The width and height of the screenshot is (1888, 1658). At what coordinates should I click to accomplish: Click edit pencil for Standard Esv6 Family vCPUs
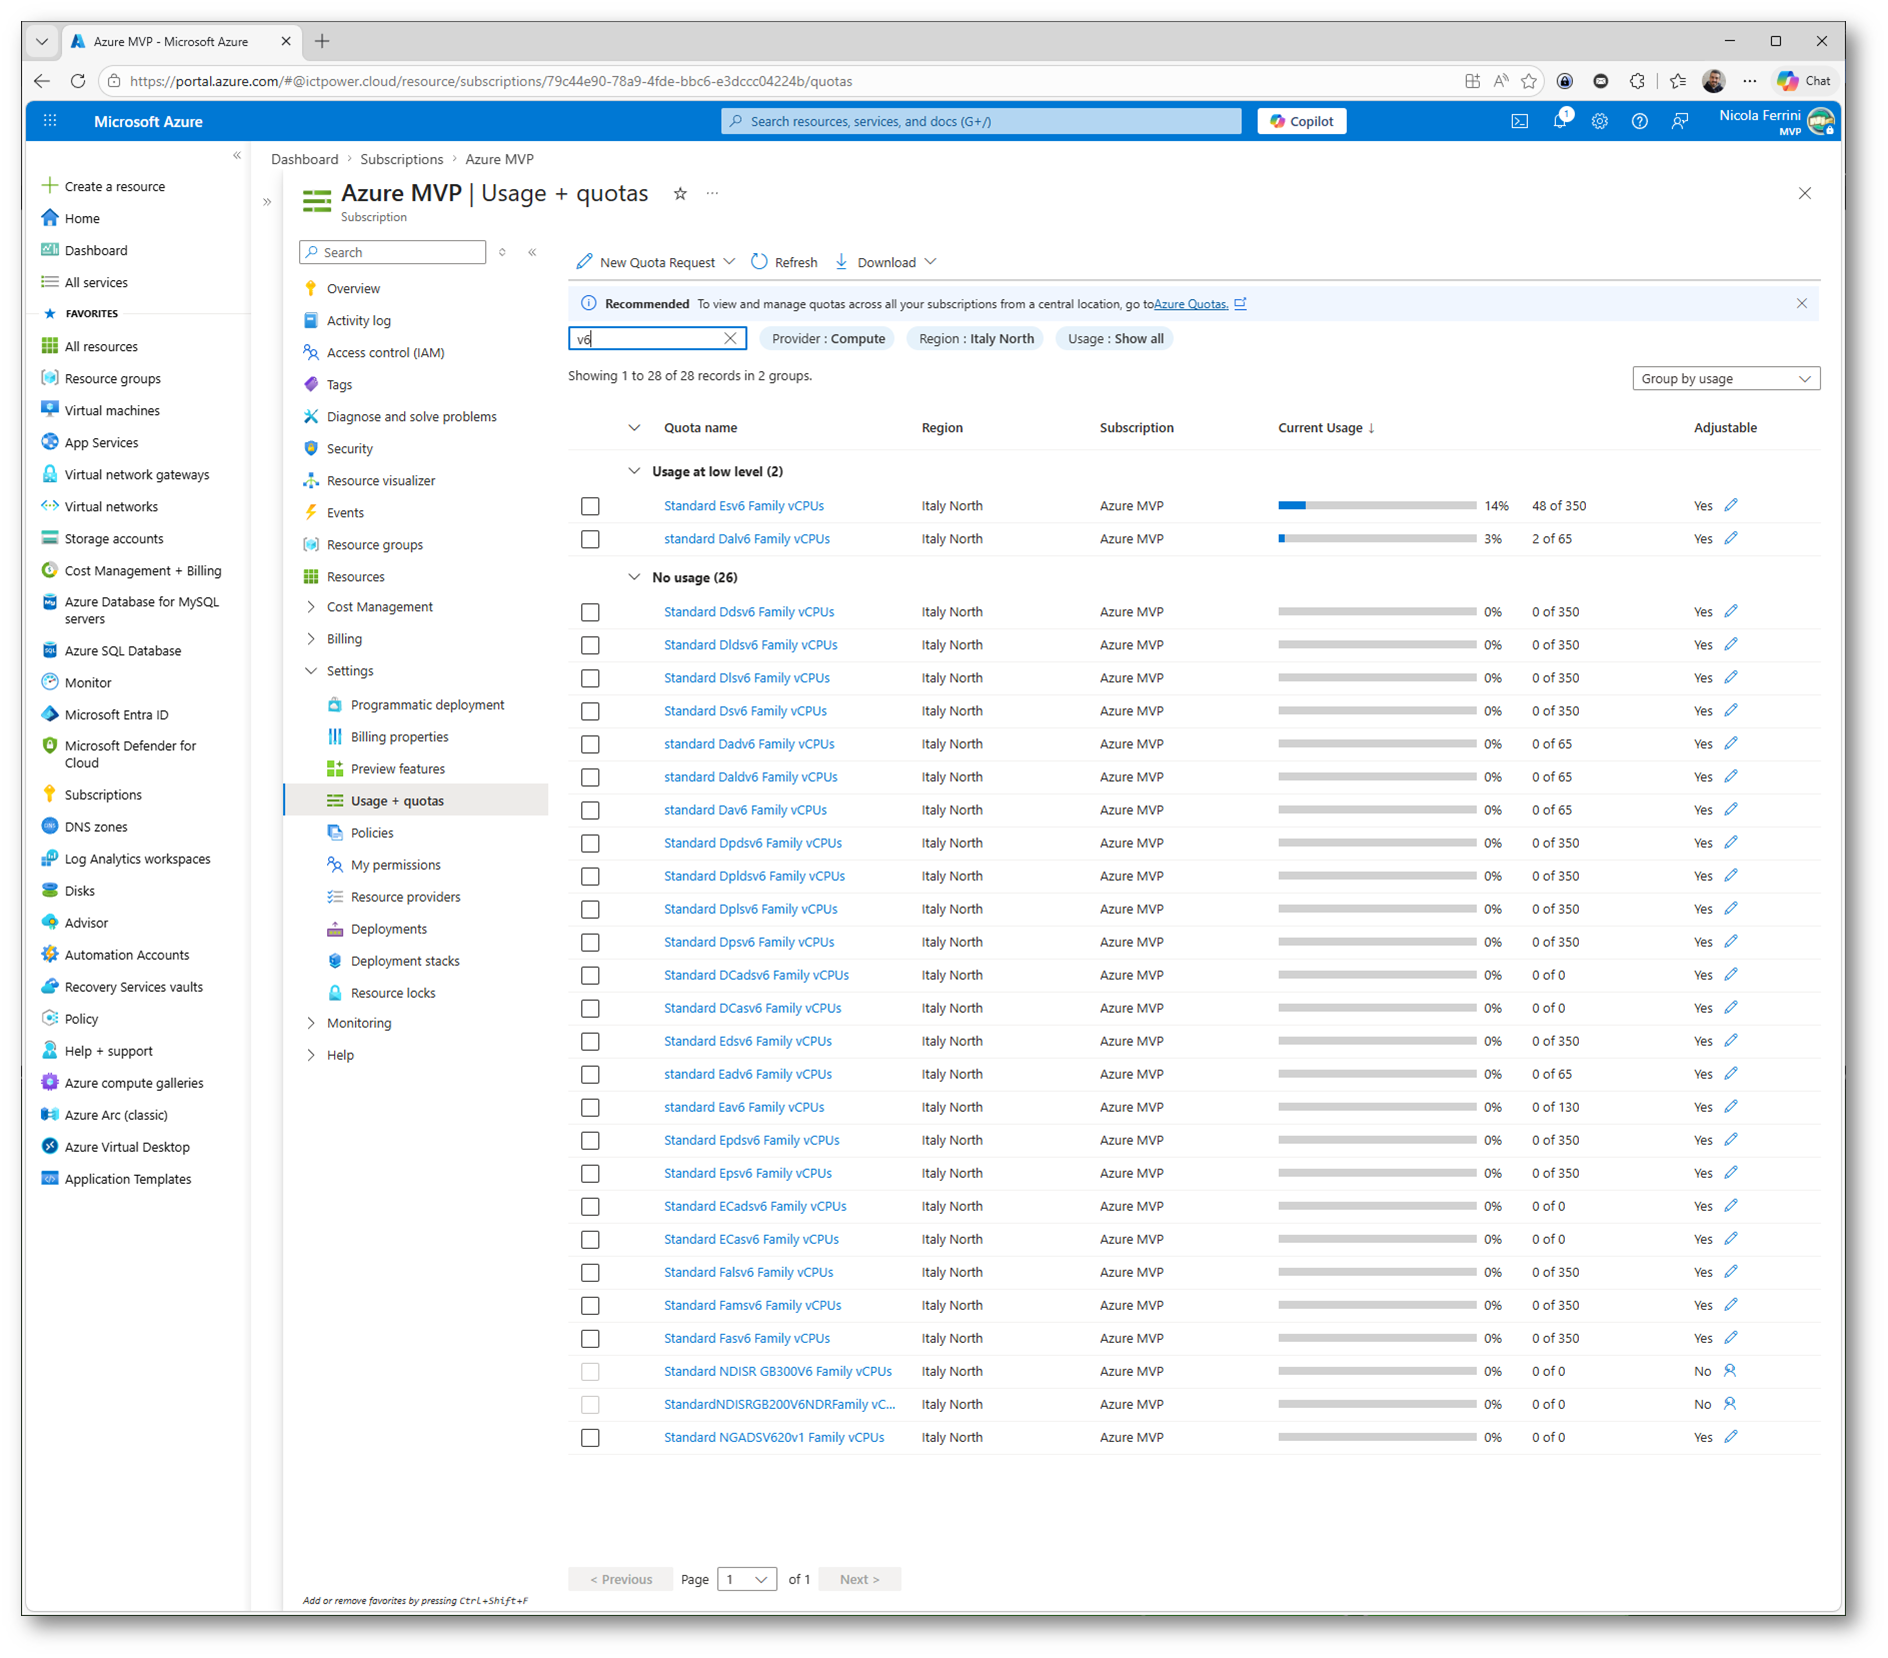[x=1731, y=505]
